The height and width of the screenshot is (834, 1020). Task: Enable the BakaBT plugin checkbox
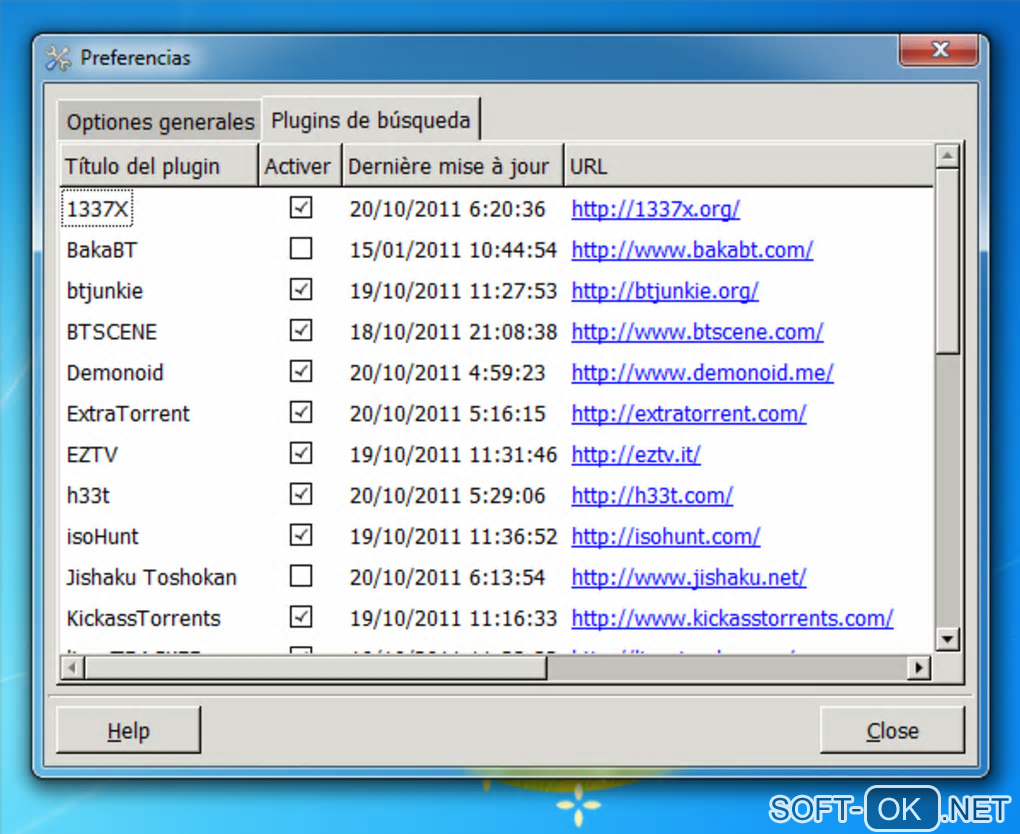(301, 249)
